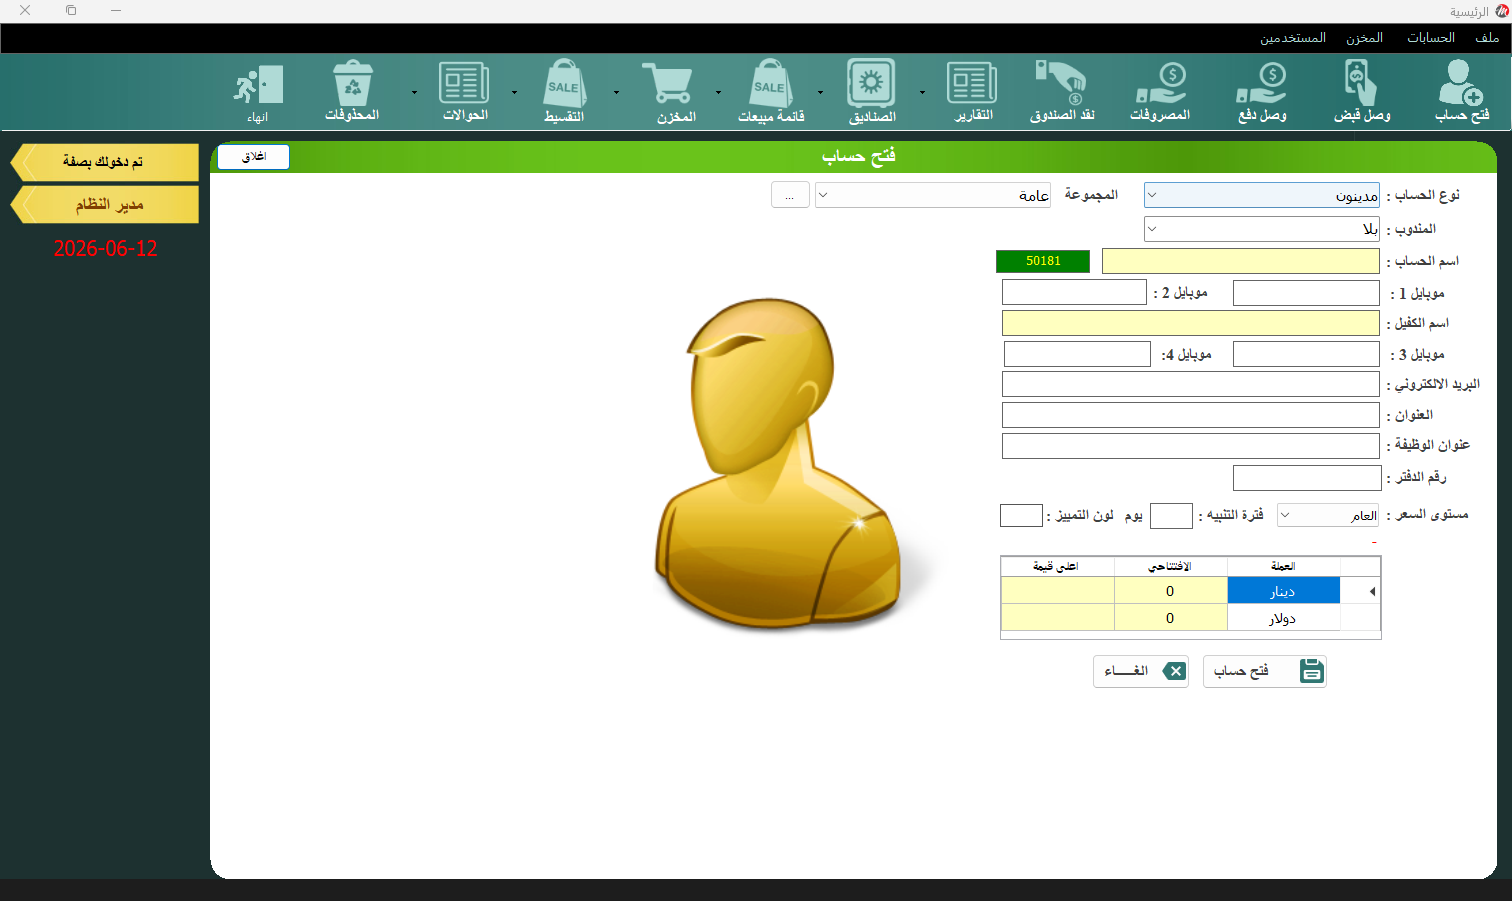Screen dimensions: 1512x901
Task: Select the دينار currency cell
Action: tap(1283, 591)
